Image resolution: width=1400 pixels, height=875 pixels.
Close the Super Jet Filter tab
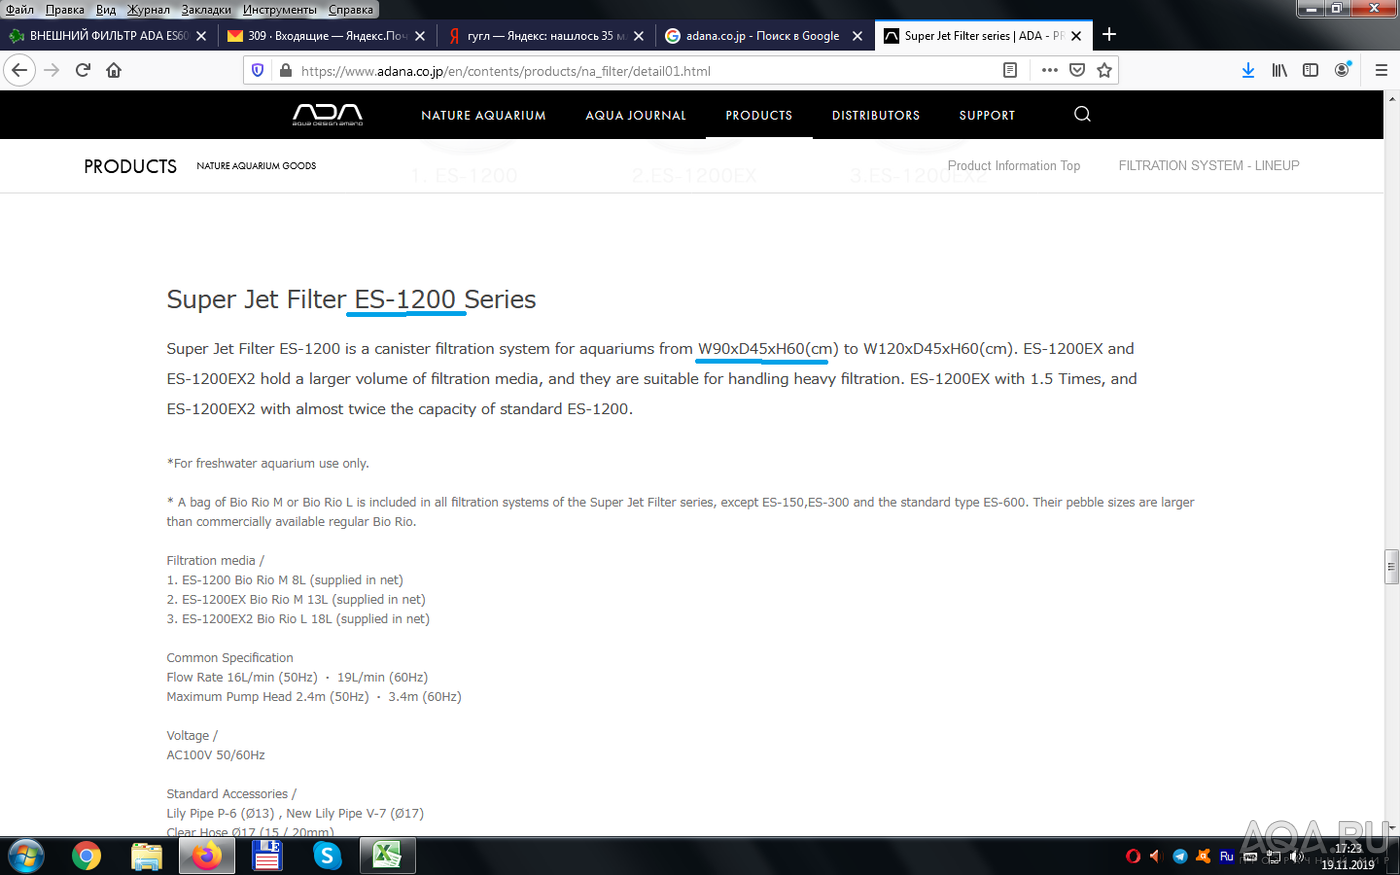pos(1076,36)
